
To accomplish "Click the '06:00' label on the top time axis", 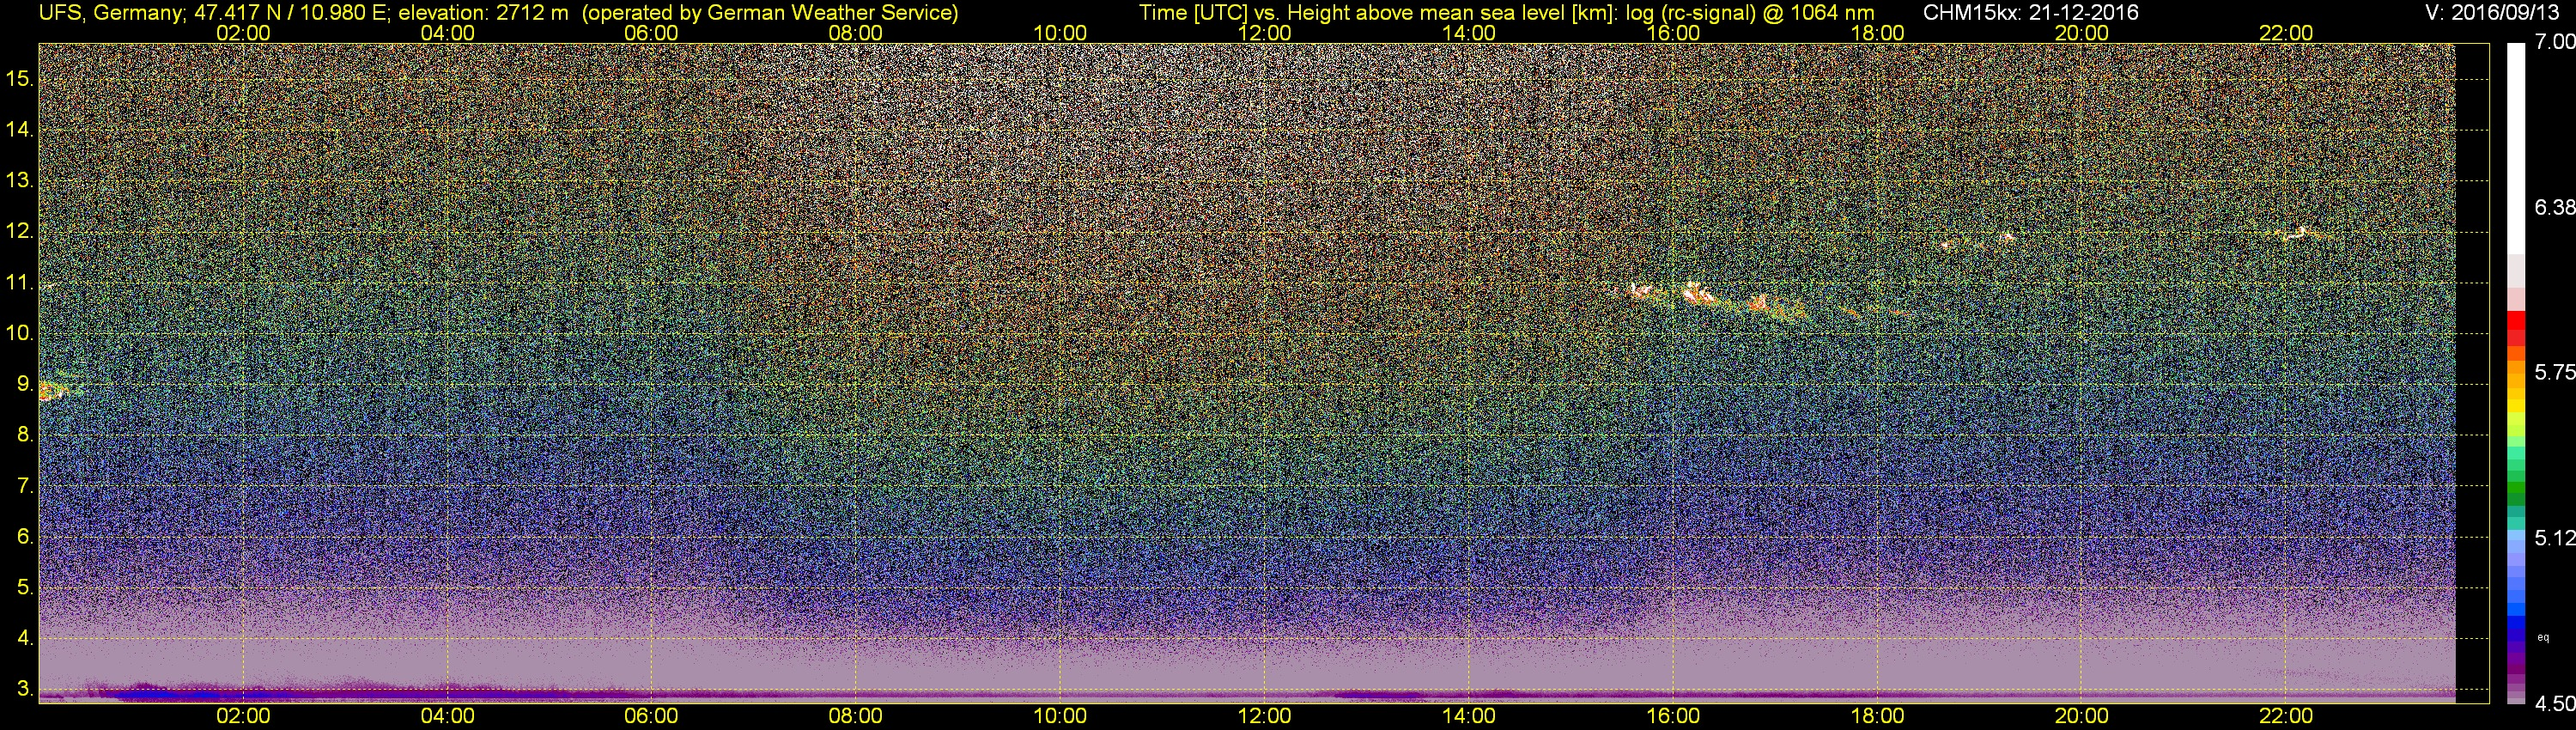I will (651, 33).
